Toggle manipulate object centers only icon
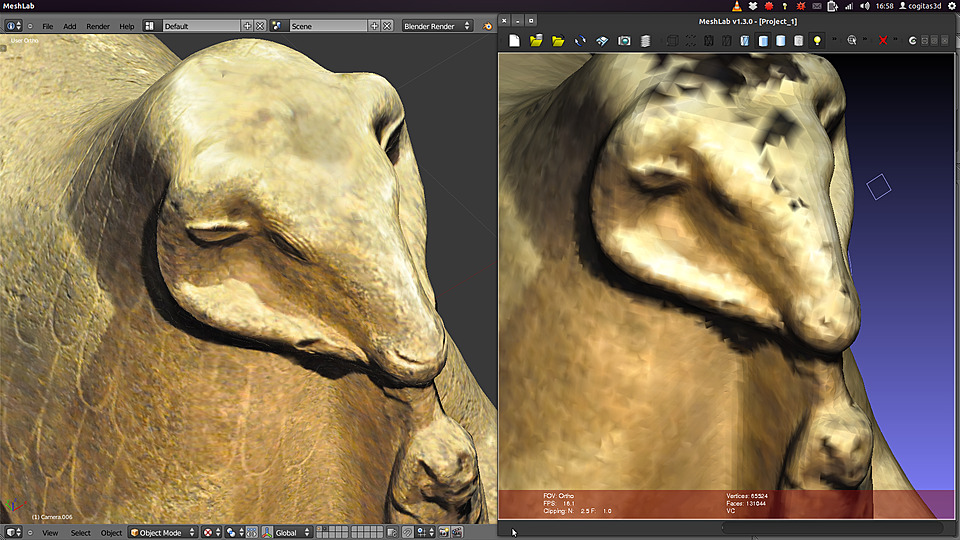The height and width of the screenshot is (540, 960). click(x=252, y=533)
